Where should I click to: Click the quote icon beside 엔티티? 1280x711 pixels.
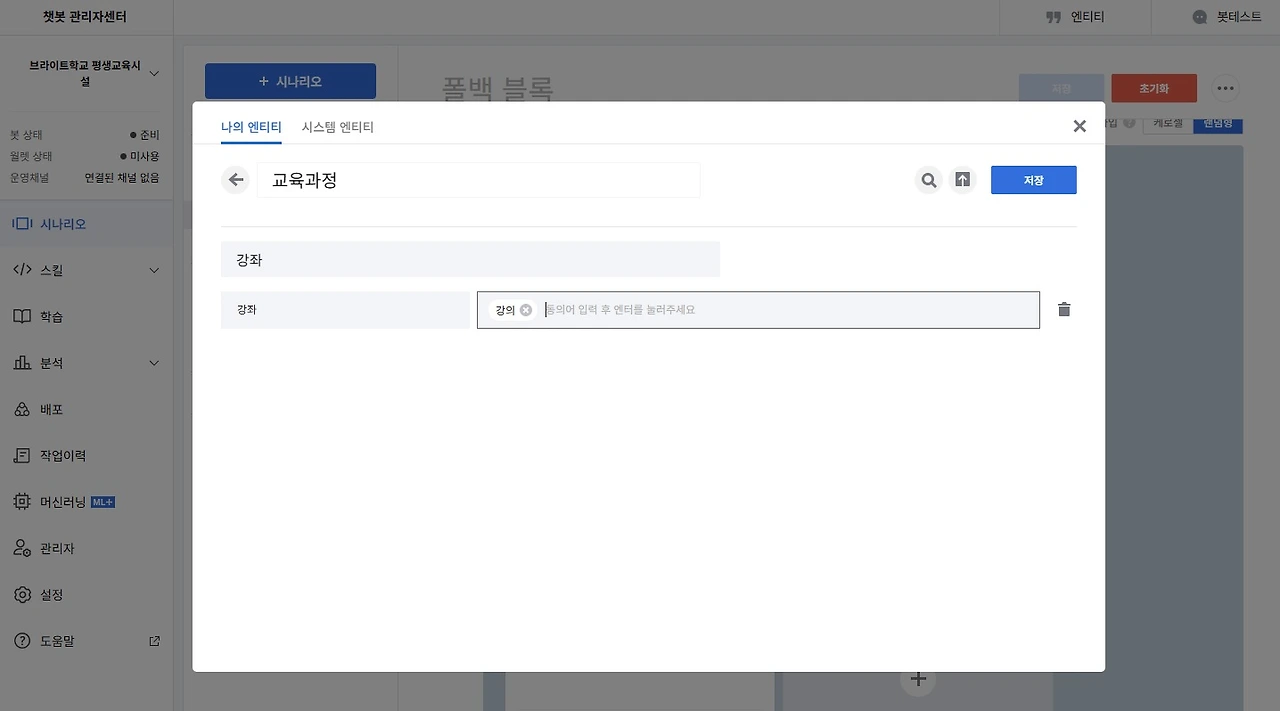pyautogui.click(x=1052, y=17)
